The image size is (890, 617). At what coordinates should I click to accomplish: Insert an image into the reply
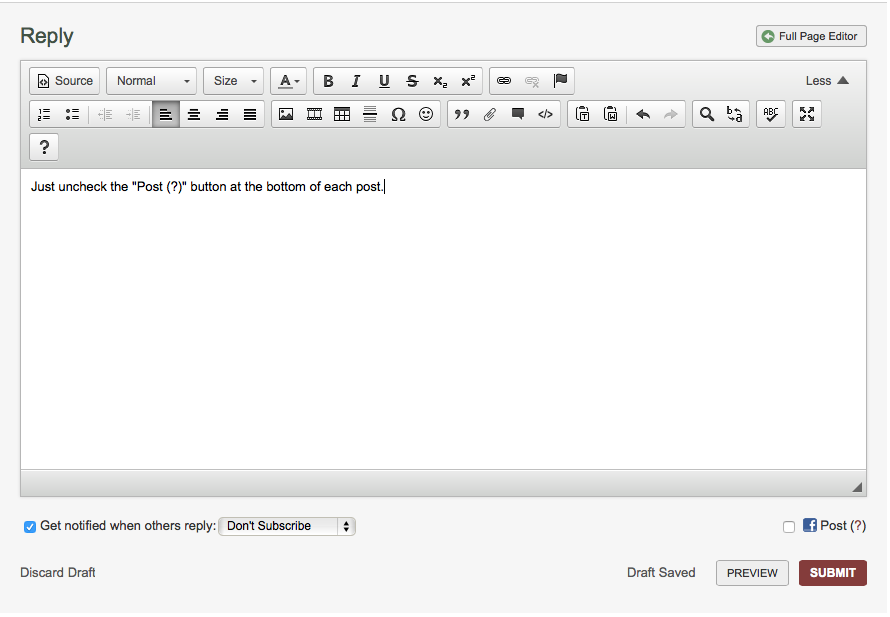(x=286, y=114)
